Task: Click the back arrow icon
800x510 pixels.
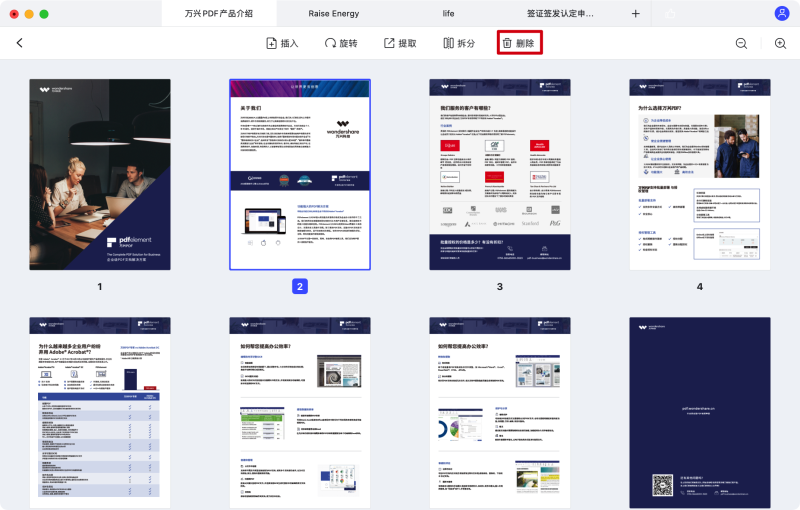Action: (19, 43)
